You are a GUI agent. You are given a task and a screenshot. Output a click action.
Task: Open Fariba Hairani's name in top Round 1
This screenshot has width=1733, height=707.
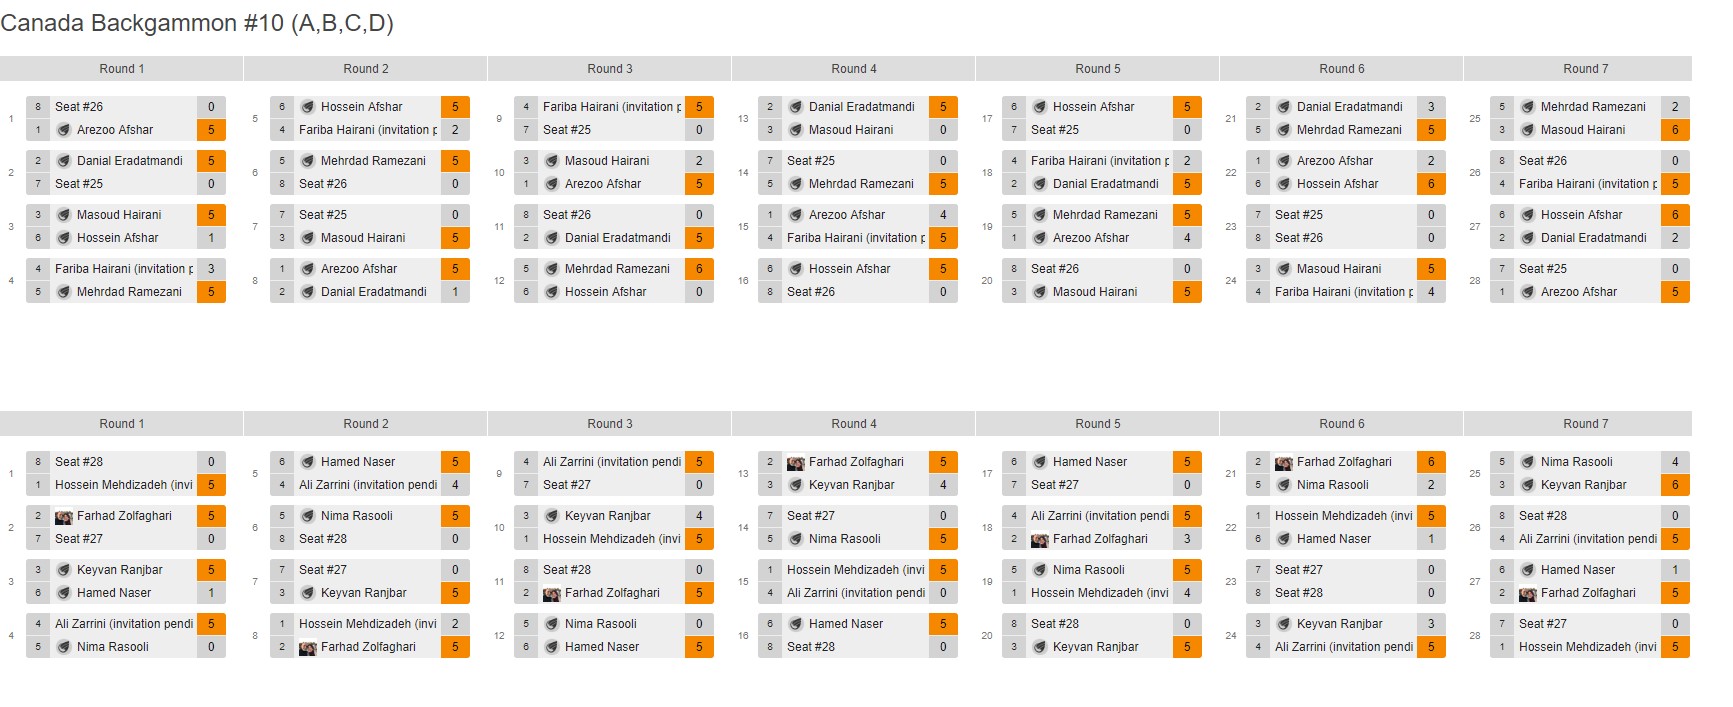(x=124, y=269)
